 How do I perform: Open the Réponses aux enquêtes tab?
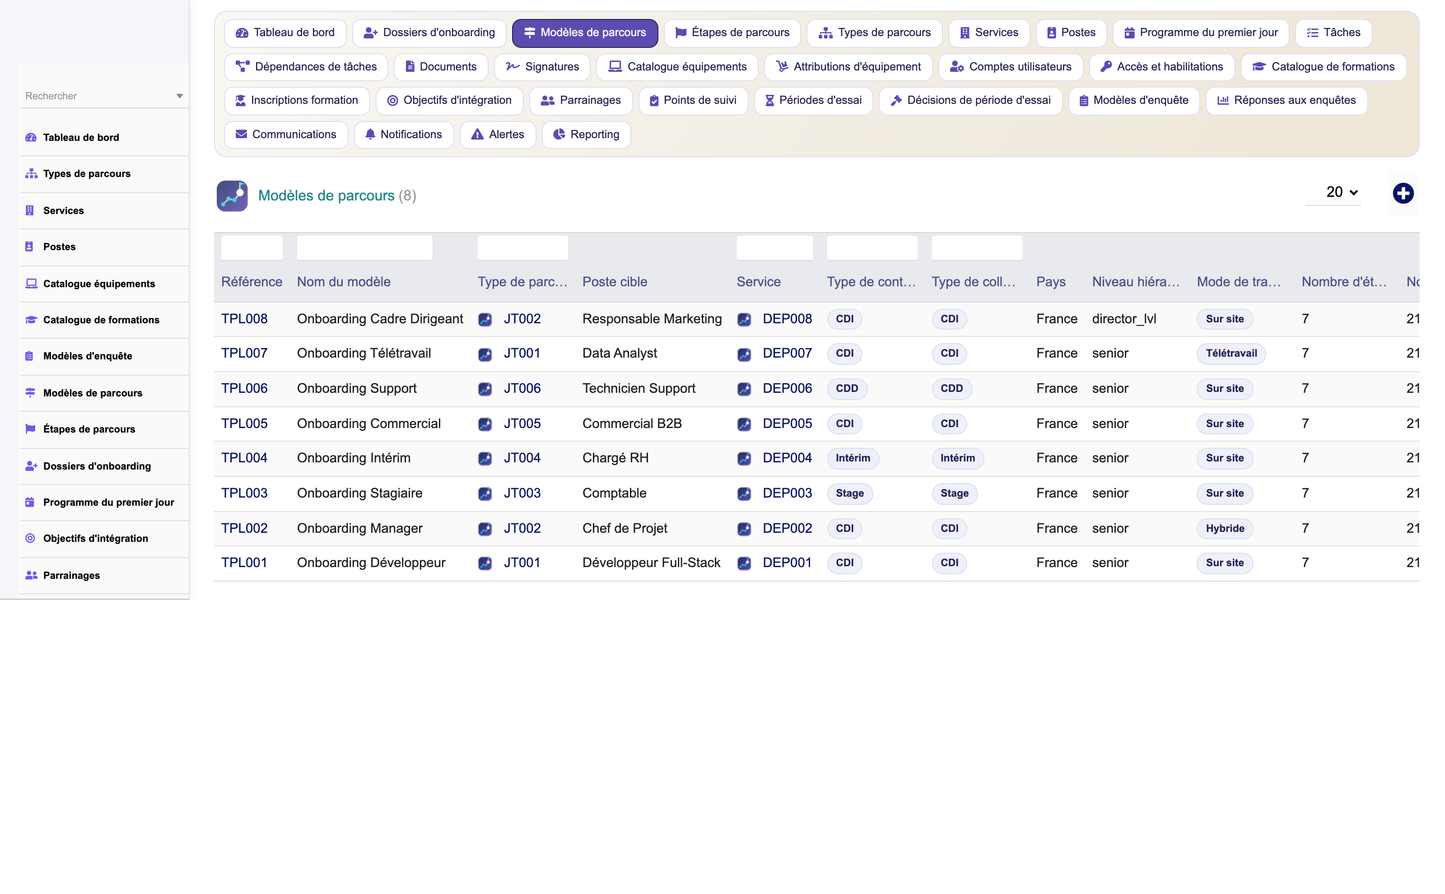click(1286, 100)
